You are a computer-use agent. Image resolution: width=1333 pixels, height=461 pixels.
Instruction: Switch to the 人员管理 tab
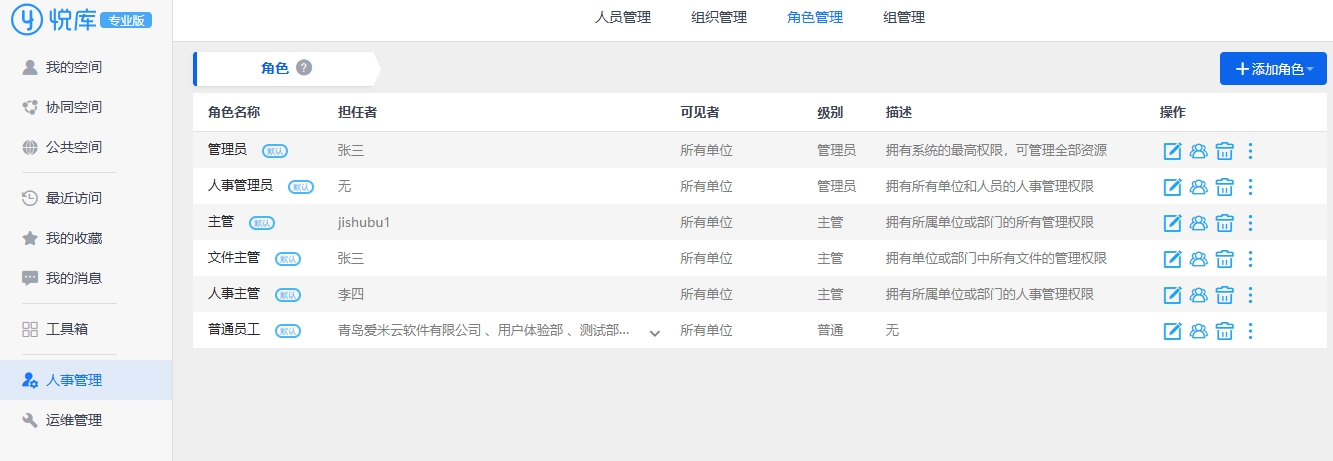(x=622, y=17)
